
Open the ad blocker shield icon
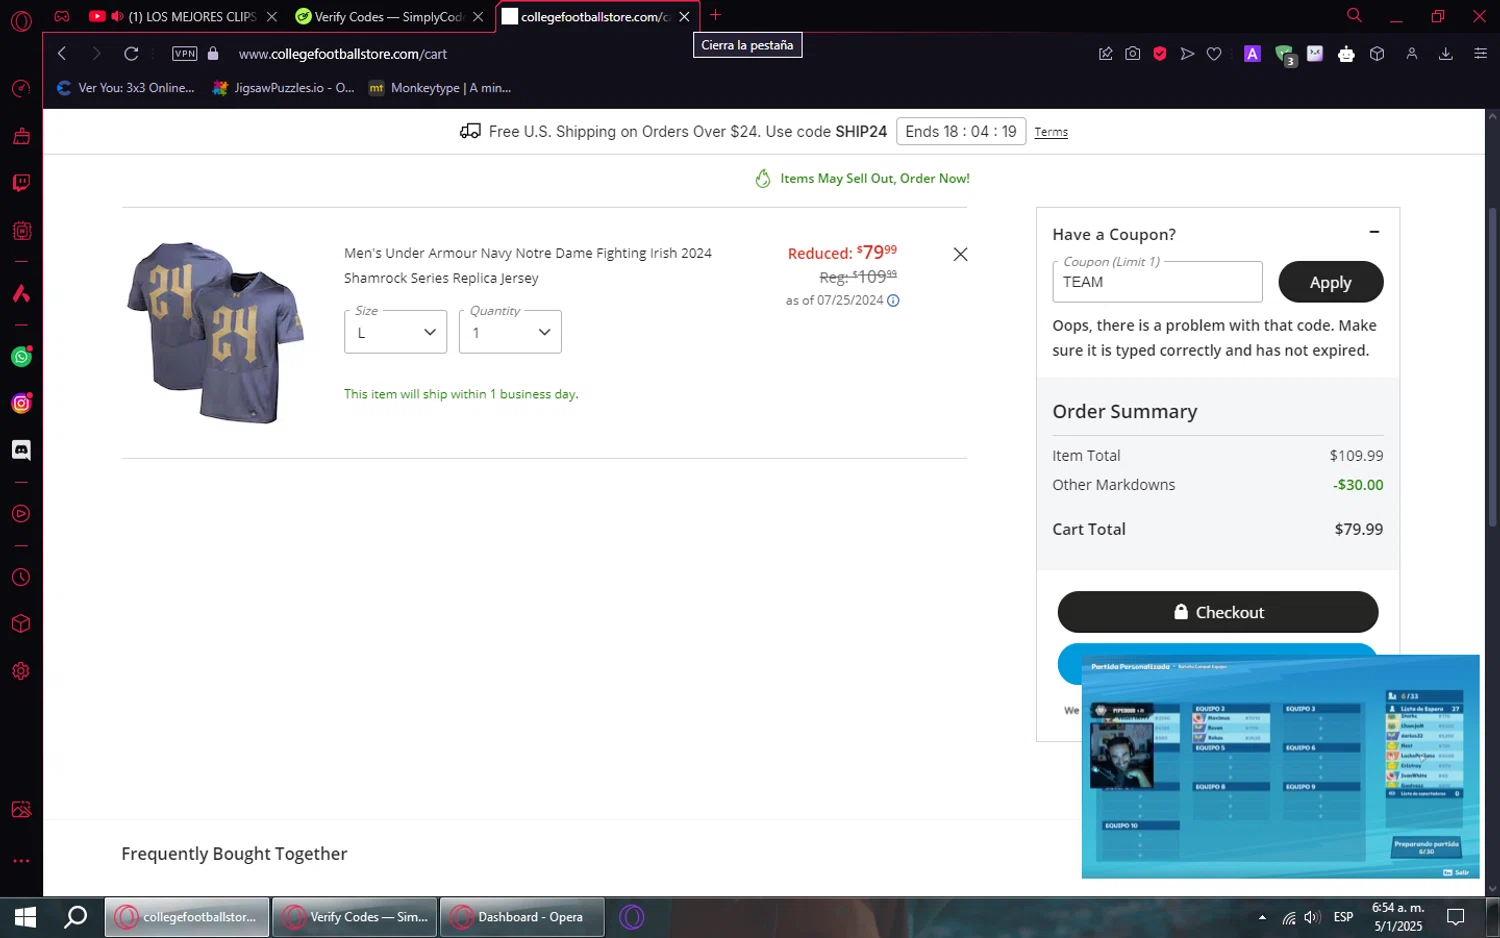pyautogui.click(x=1159, y=54)
